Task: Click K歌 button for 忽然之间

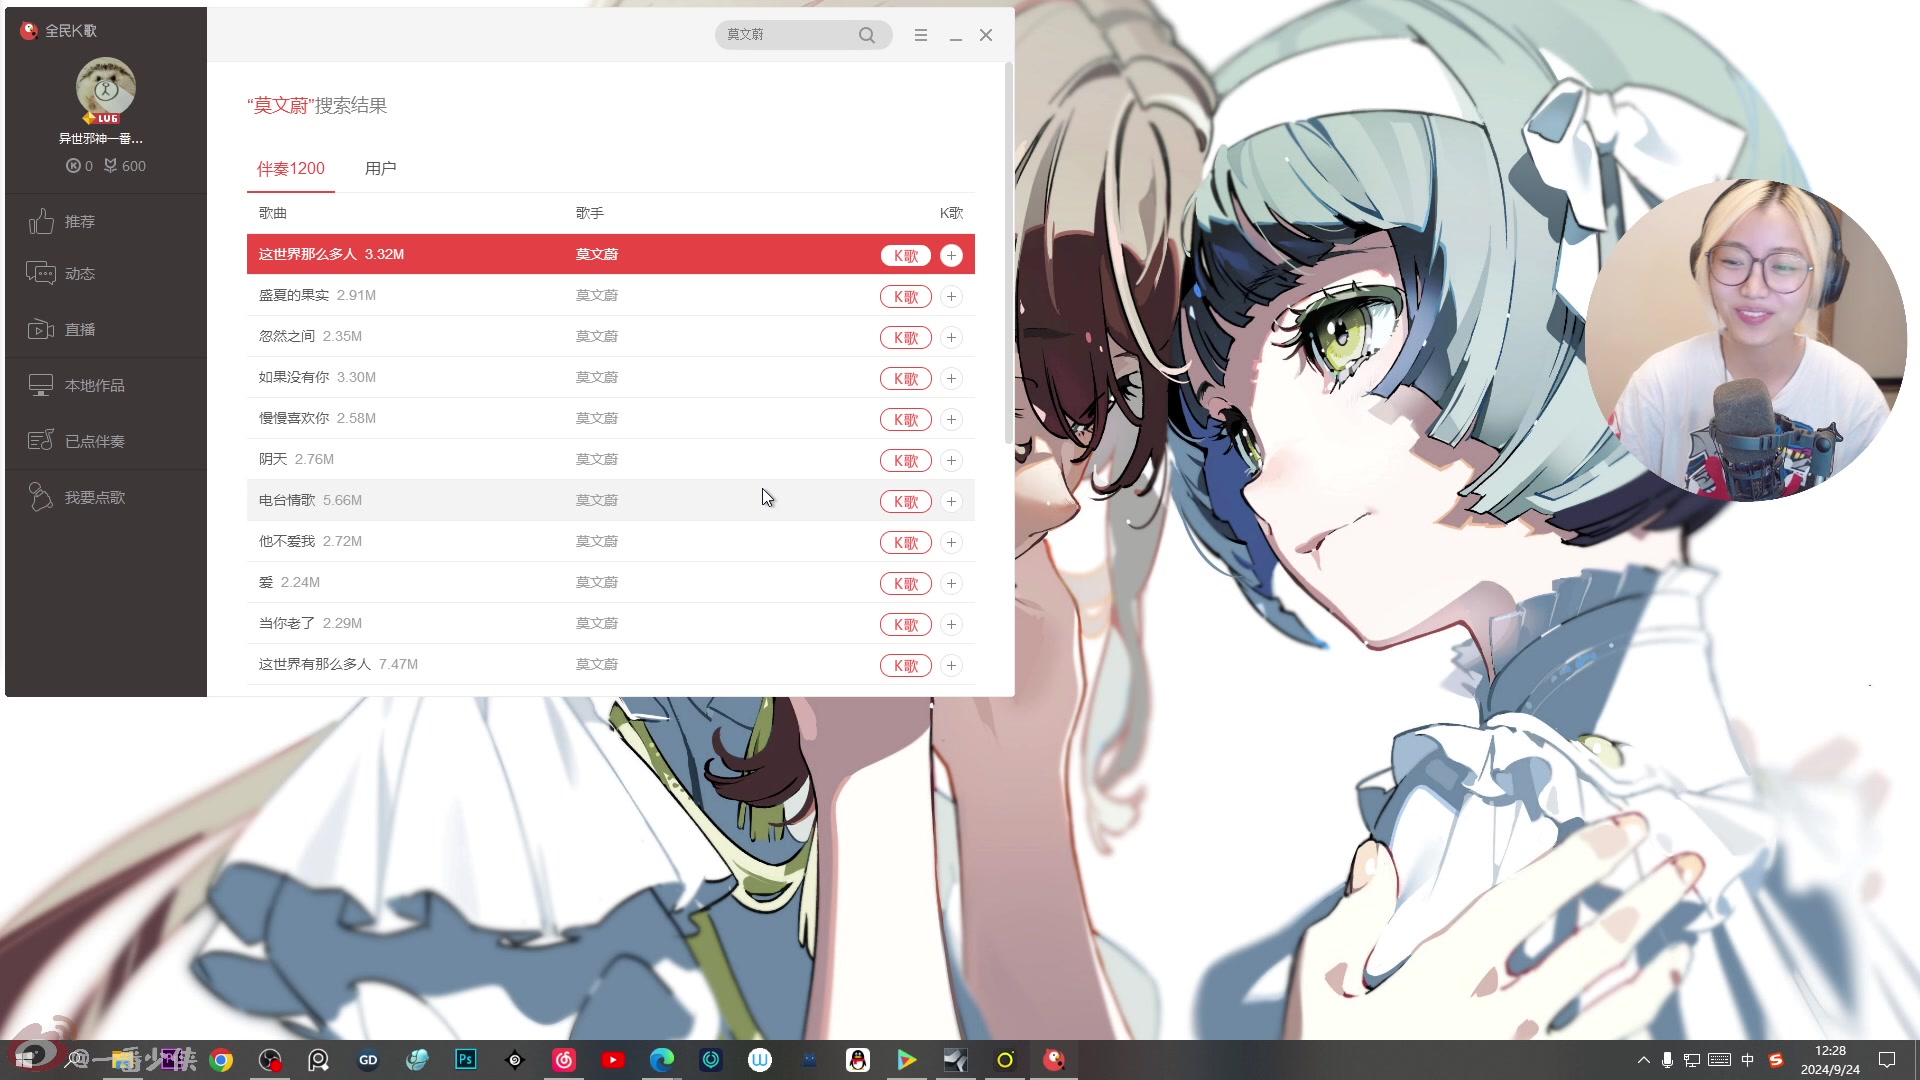Action: coord(906,337)
